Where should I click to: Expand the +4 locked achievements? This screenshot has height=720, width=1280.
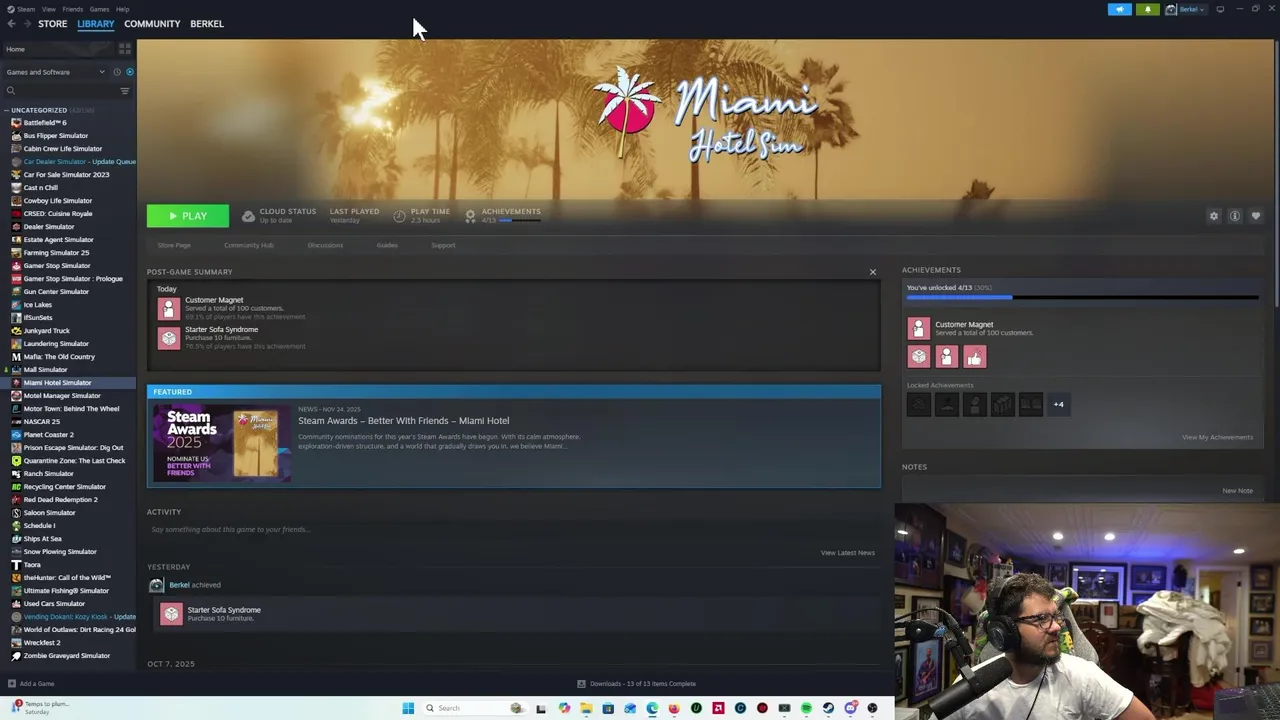[1058, 404]
